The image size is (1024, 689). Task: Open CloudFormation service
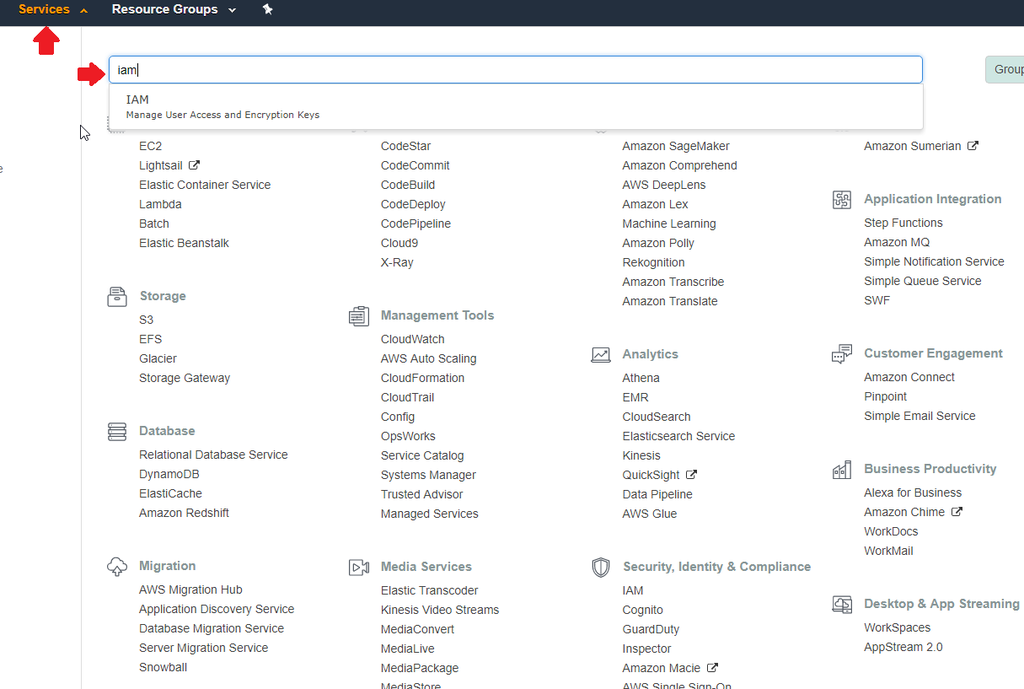423,378
